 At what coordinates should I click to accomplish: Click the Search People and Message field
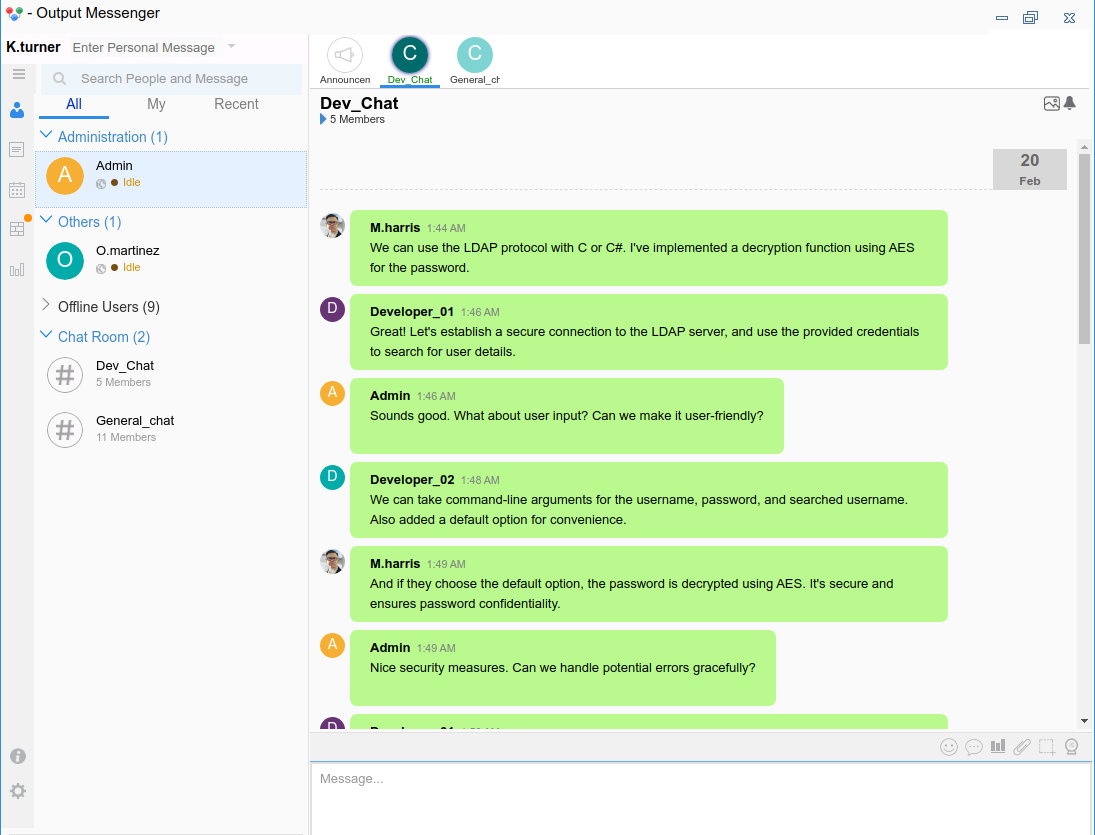(x=172, y=79)
